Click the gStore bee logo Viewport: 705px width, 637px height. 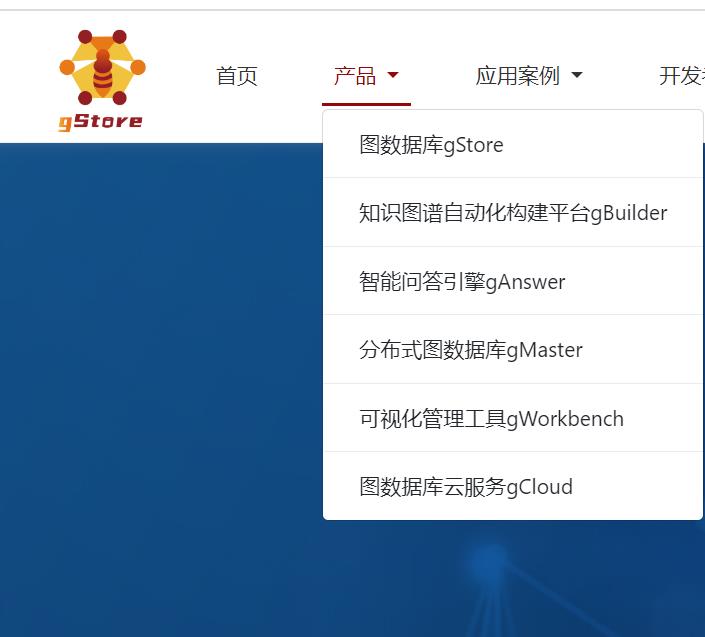[102, 80]
